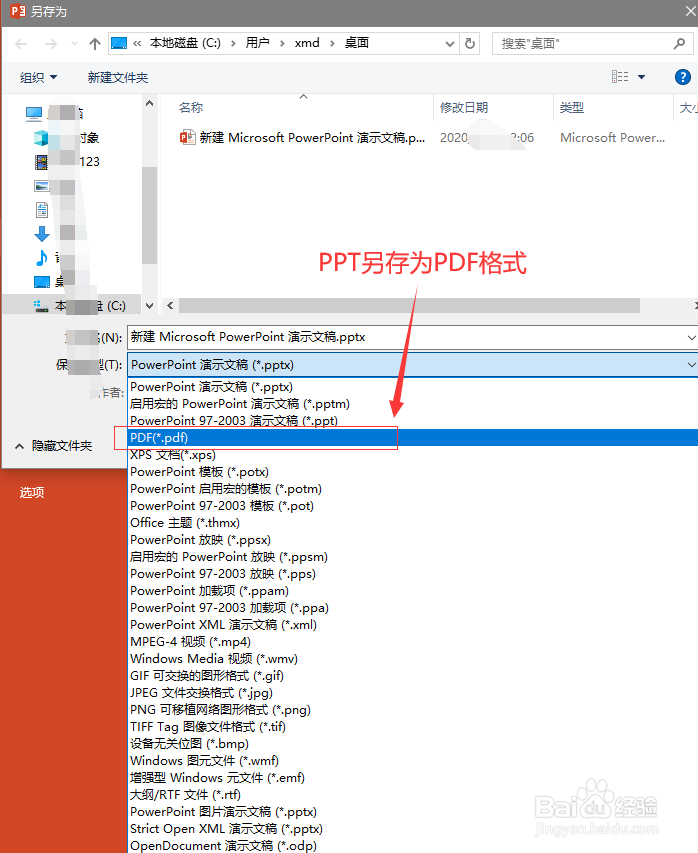Select PowerPoint 97-2003 模板 (*.pot)

coord(413,505)
